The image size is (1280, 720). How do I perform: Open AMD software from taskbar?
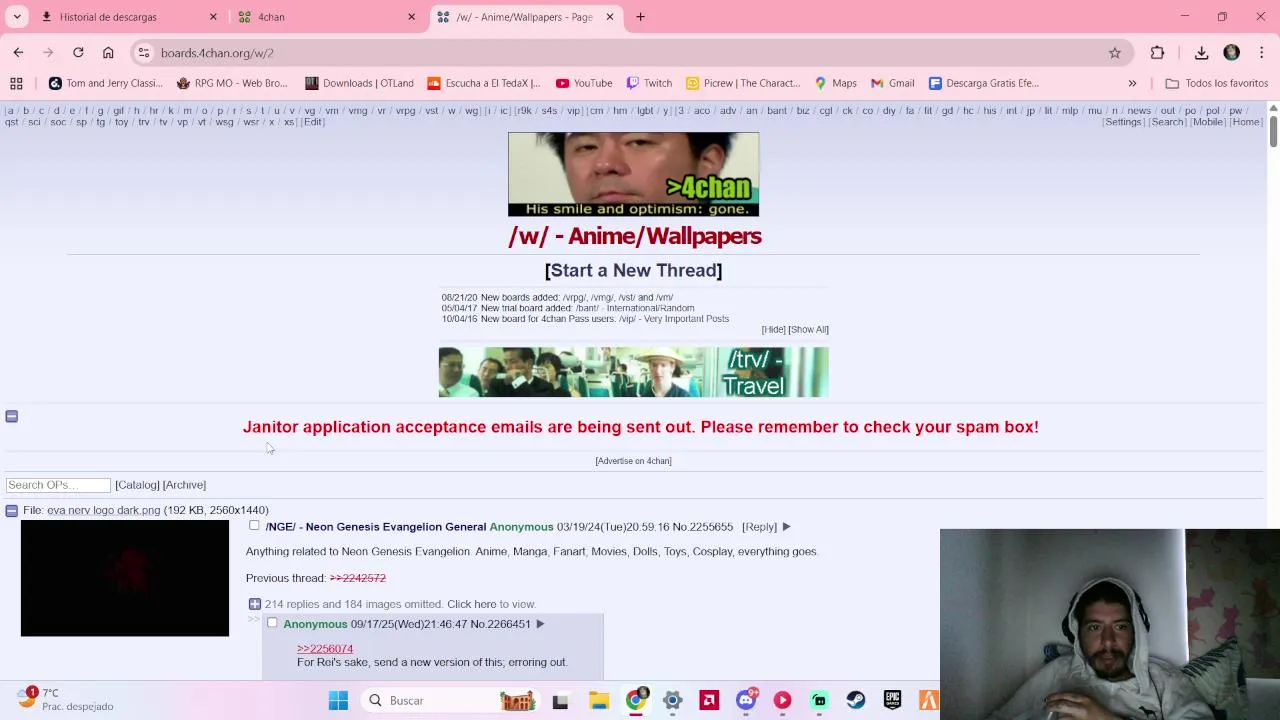click(x=709, y=701)
